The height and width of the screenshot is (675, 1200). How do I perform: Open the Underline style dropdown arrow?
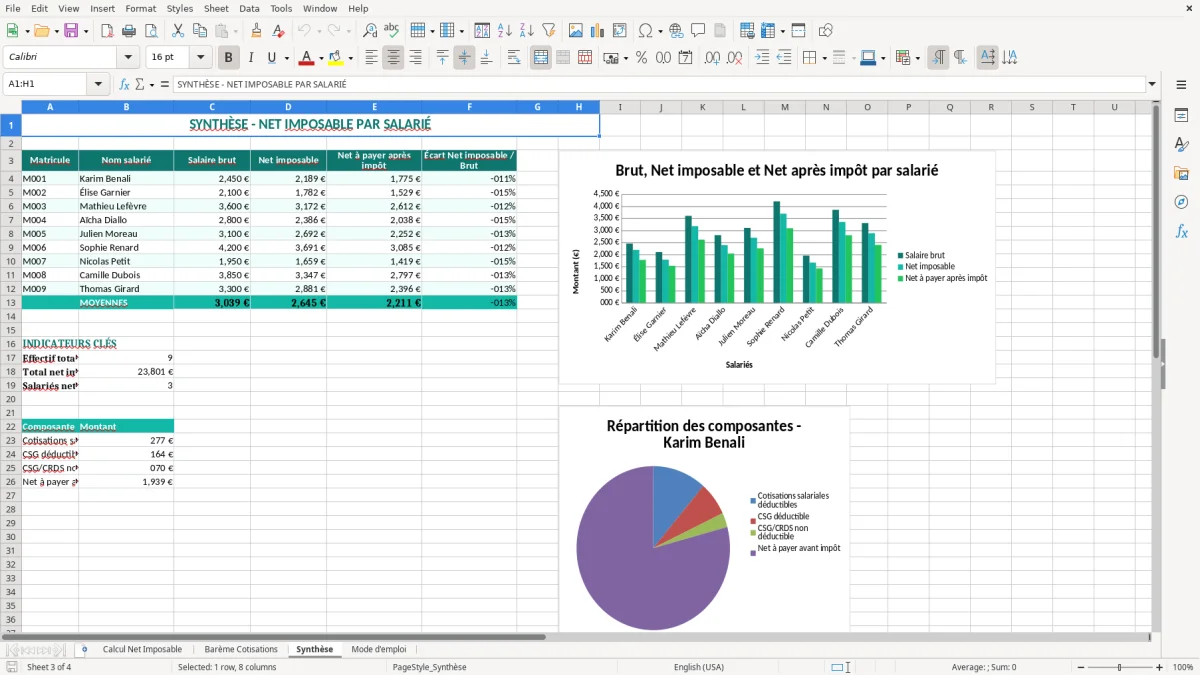click(x=286, y=58)
